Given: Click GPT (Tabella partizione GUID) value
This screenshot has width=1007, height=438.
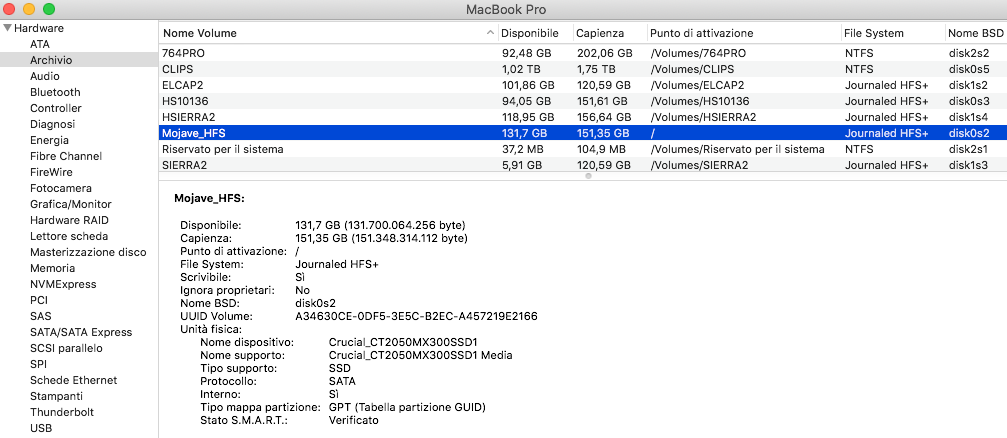Looking at the screenshot, I should coord(407,407).
